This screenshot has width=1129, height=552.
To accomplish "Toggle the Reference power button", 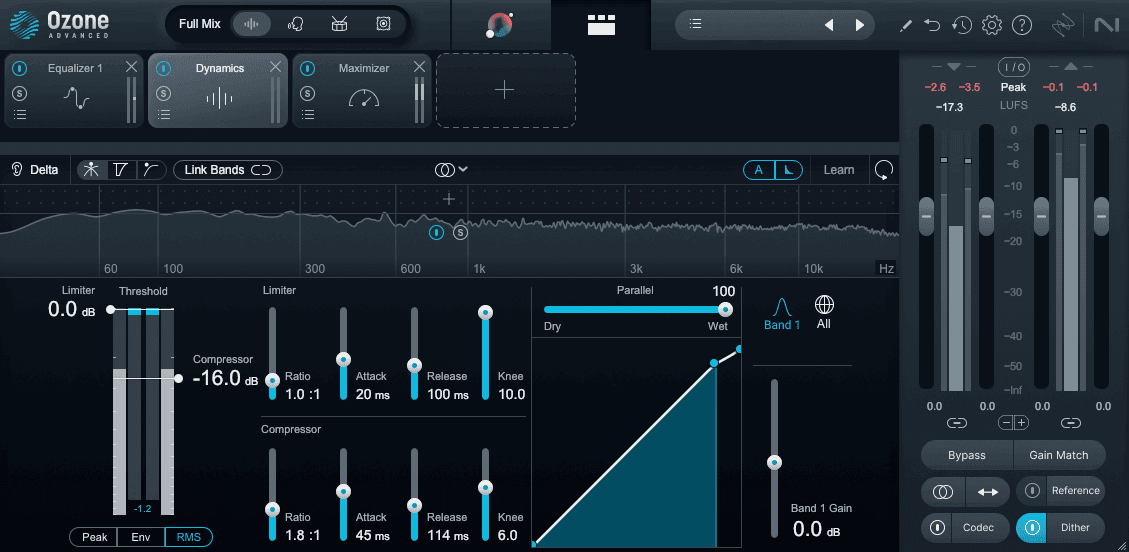I will (1033, 491).
